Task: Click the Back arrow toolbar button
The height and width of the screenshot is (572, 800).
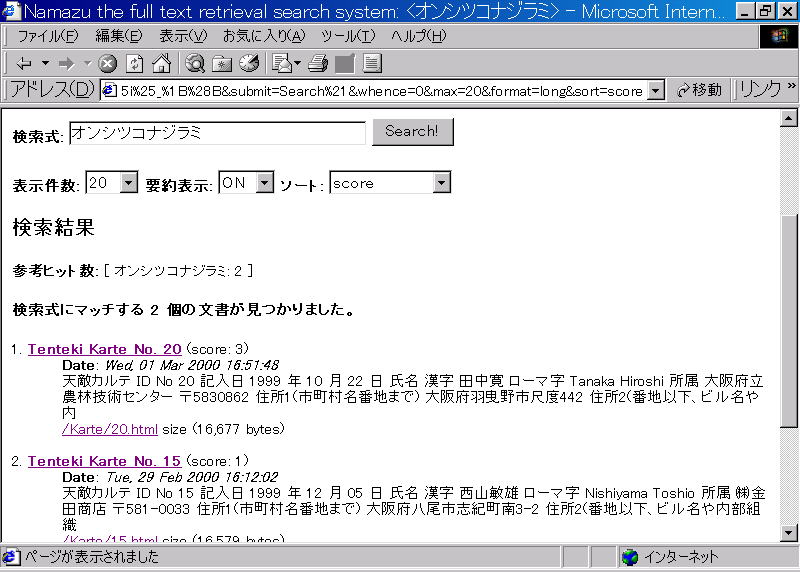Action: tap(23, 64)
